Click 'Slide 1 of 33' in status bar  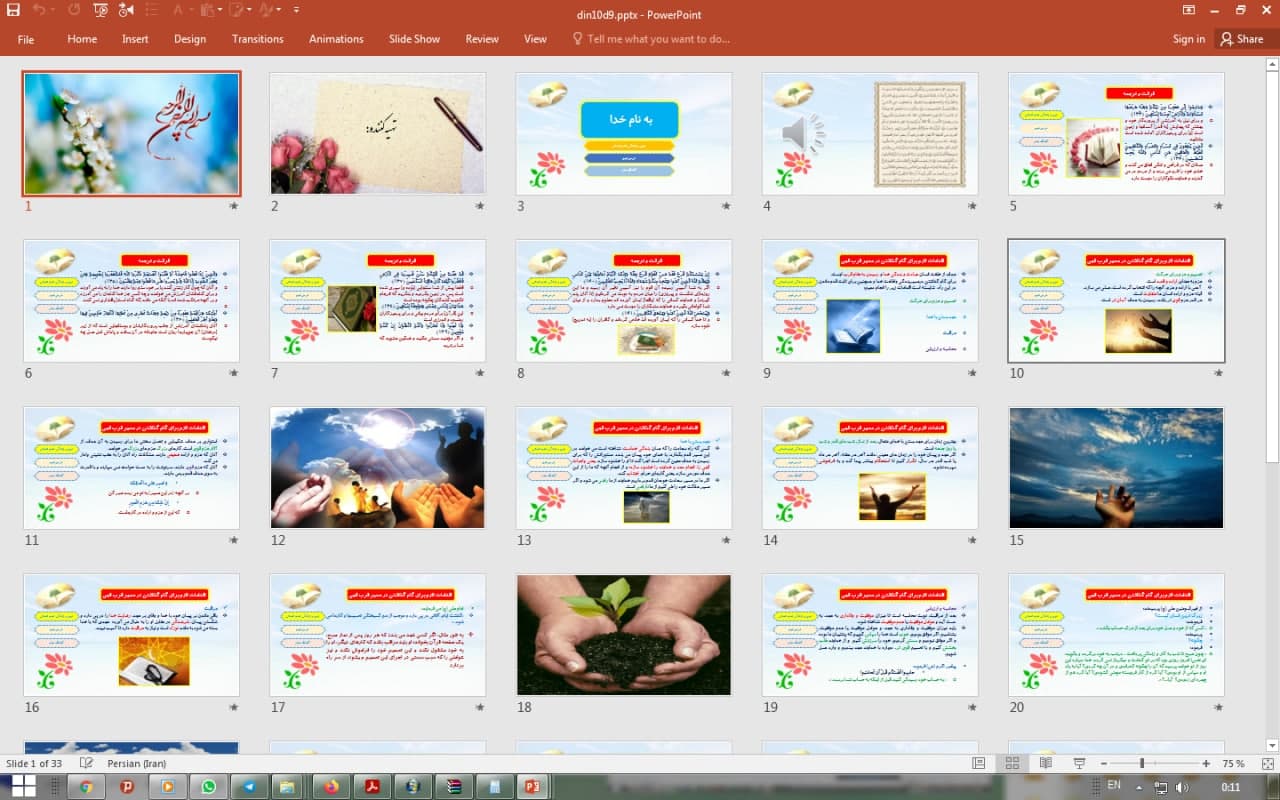(x=35, y=763)
